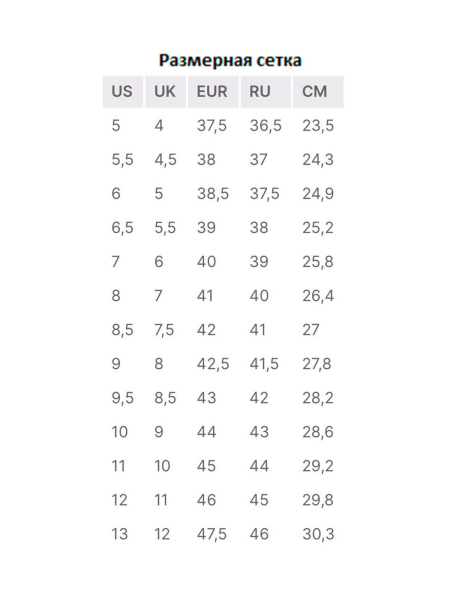Select the 28,6 CM value

(x=318, y=432)
